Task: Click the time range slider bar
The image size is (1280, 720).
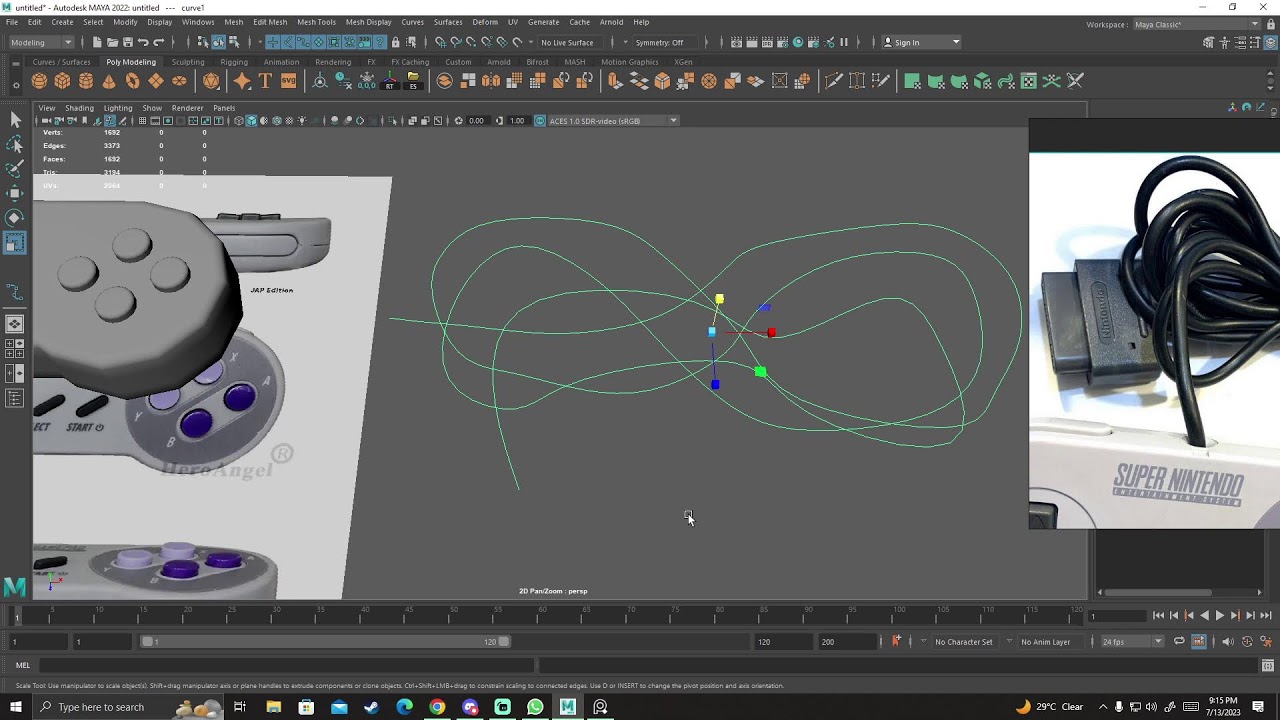Action: [325, 642]
